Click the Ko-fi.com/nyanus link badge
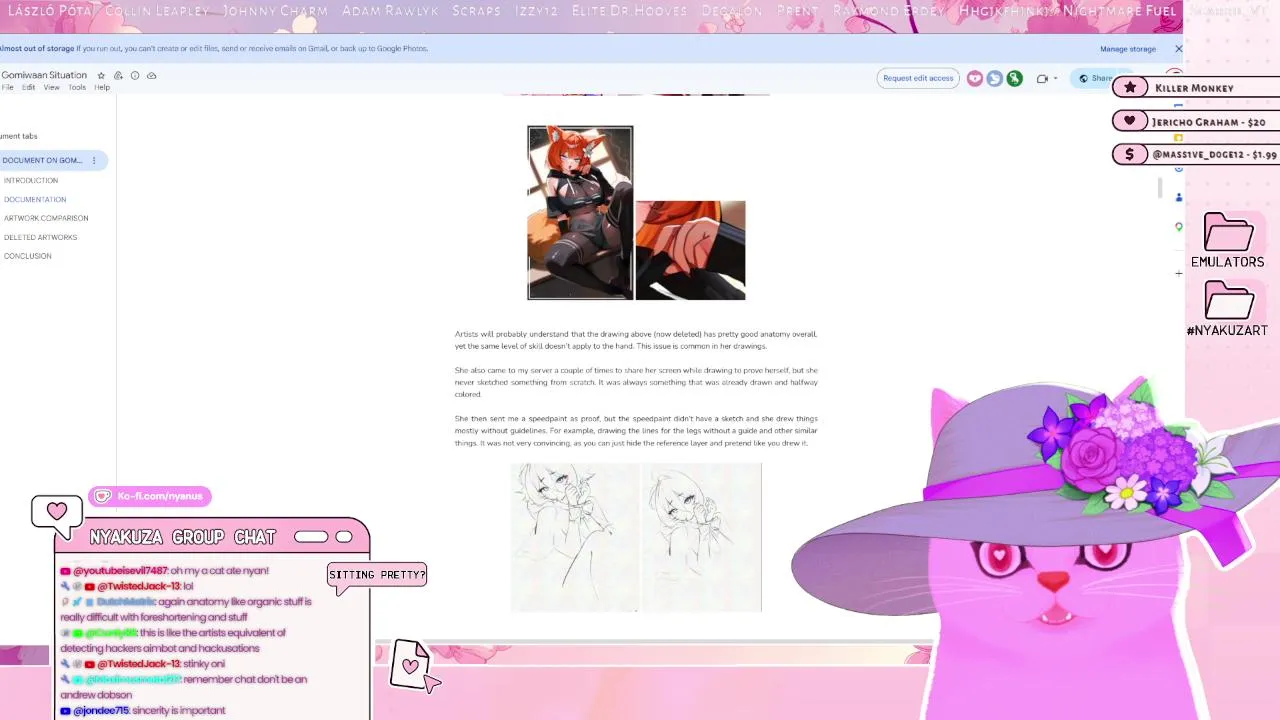The height and width of the screenshot is (720, 1280). (x=152, y=496)
